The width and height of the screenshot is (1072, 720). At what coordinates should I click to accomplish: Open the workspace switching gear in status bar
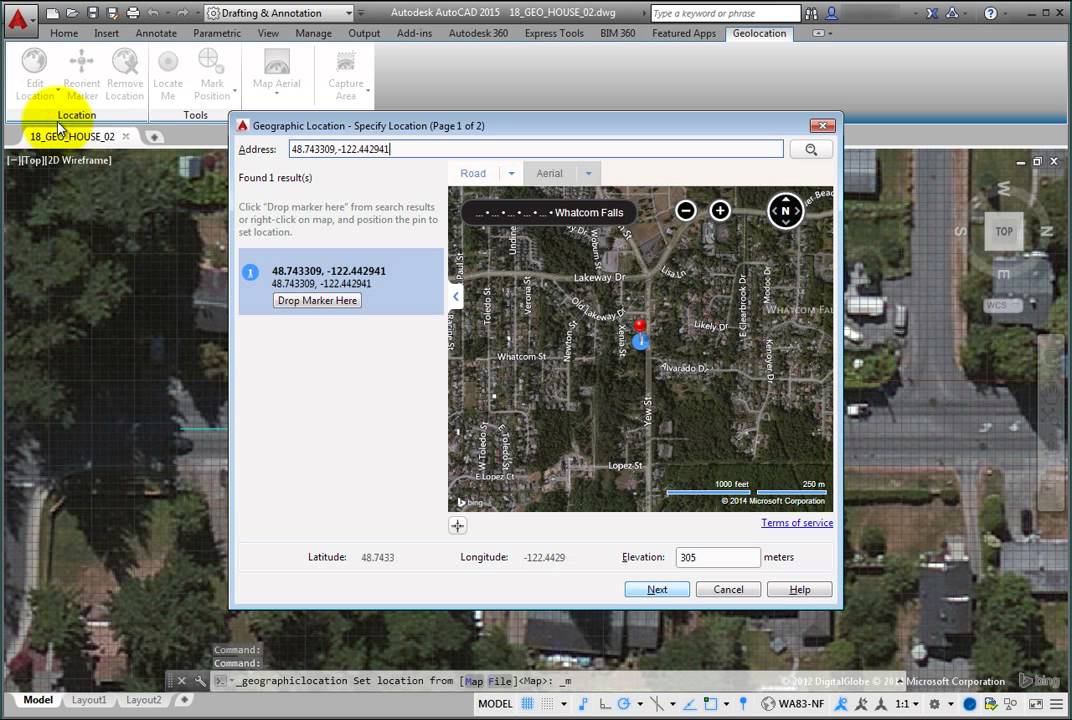(935, 704)
